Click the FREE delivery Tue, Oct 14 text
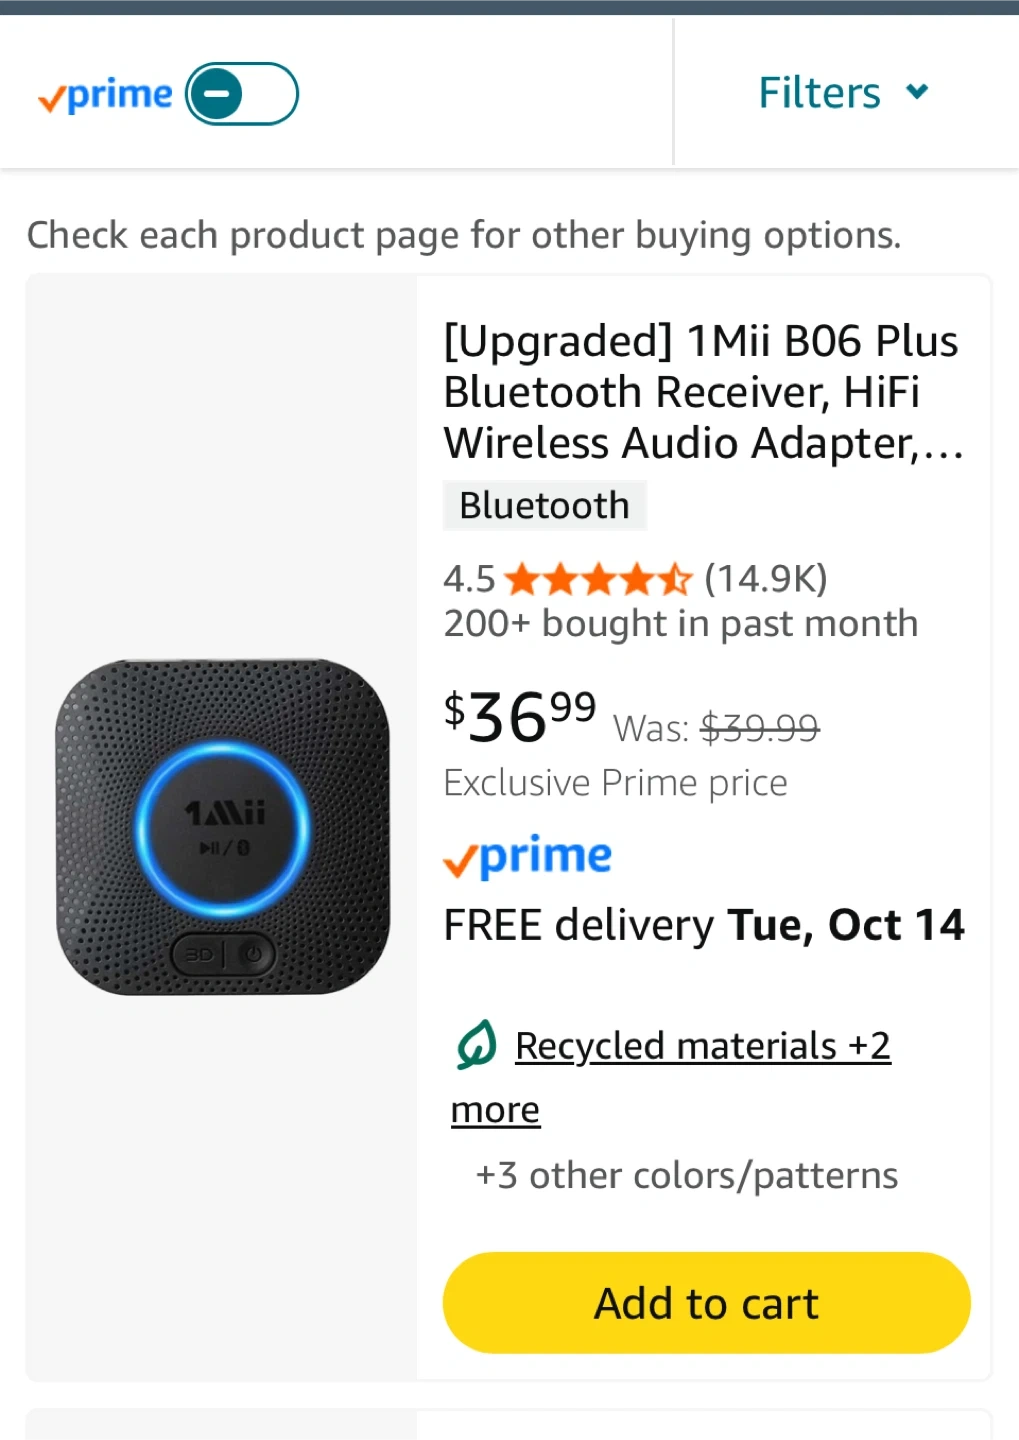 tap(704, 925)
